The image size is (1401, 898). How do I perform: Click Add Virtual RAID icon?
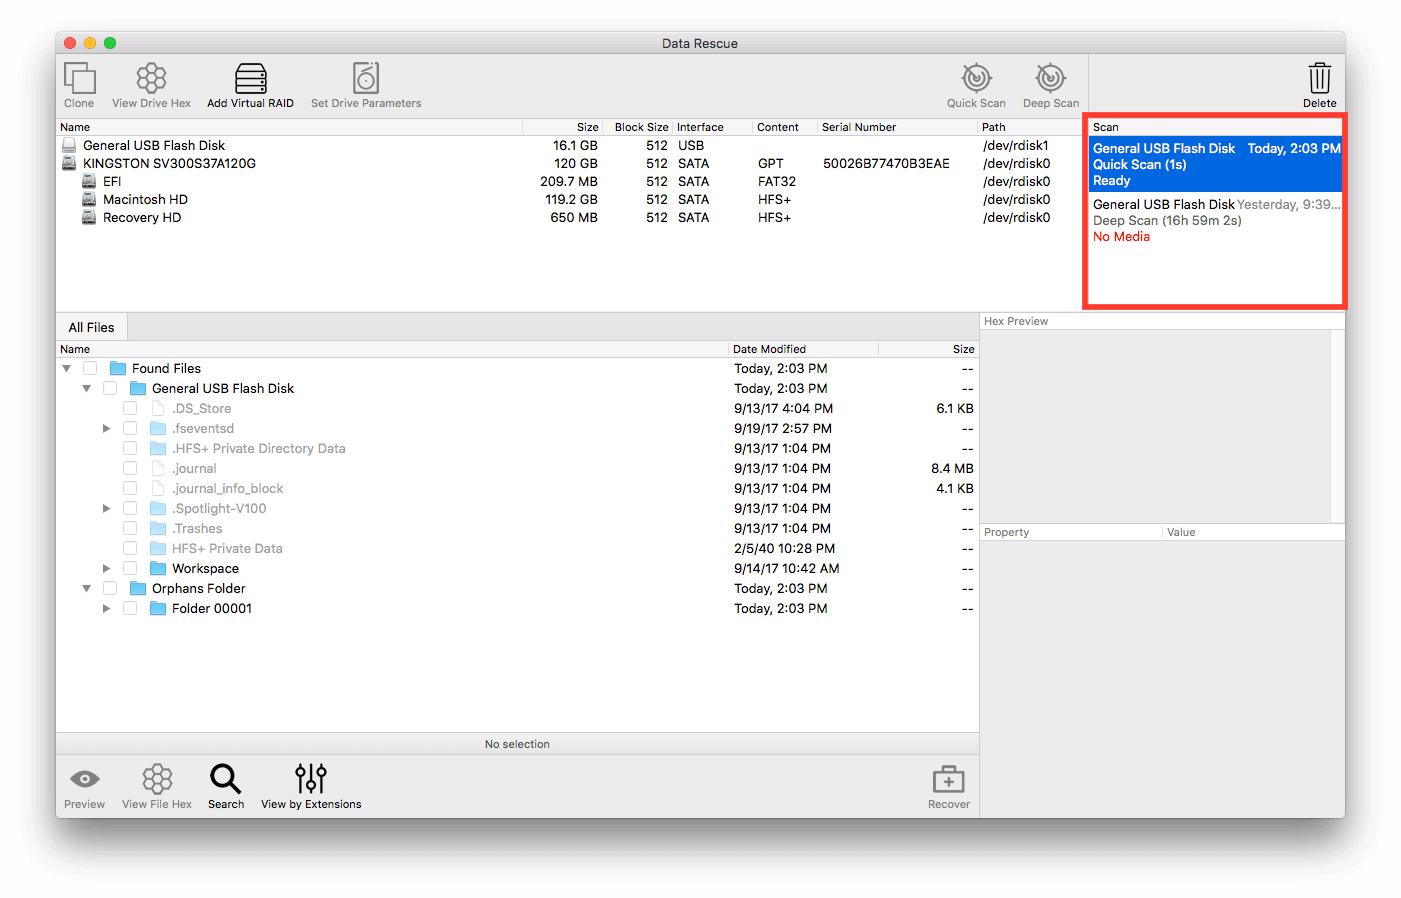[250, 84]
